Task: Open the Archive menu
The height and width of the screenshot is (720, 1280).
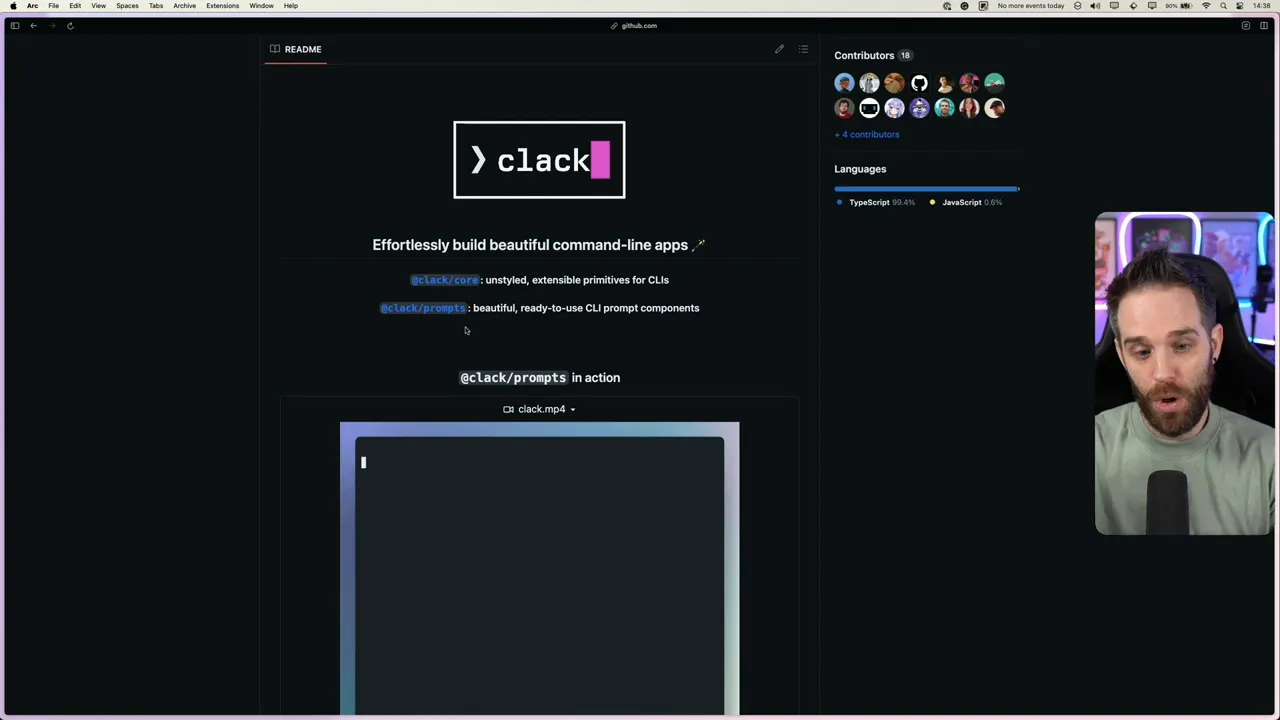Action: (x=184, y=6)
